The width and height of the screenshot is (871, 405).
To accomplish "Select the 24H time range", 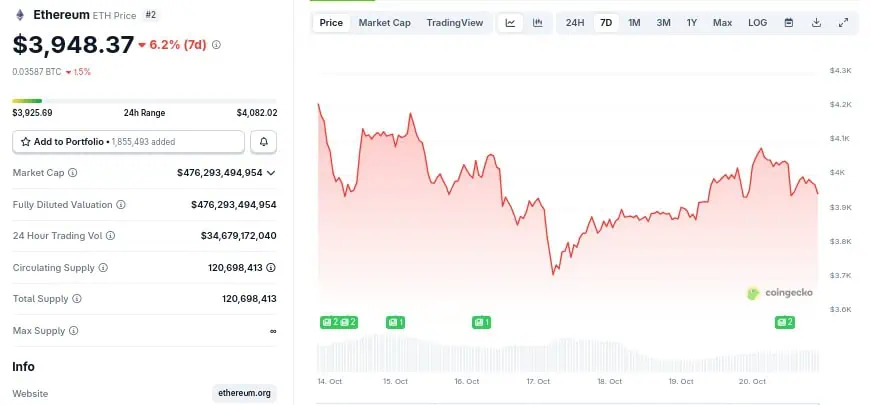I will coord(575,23).
